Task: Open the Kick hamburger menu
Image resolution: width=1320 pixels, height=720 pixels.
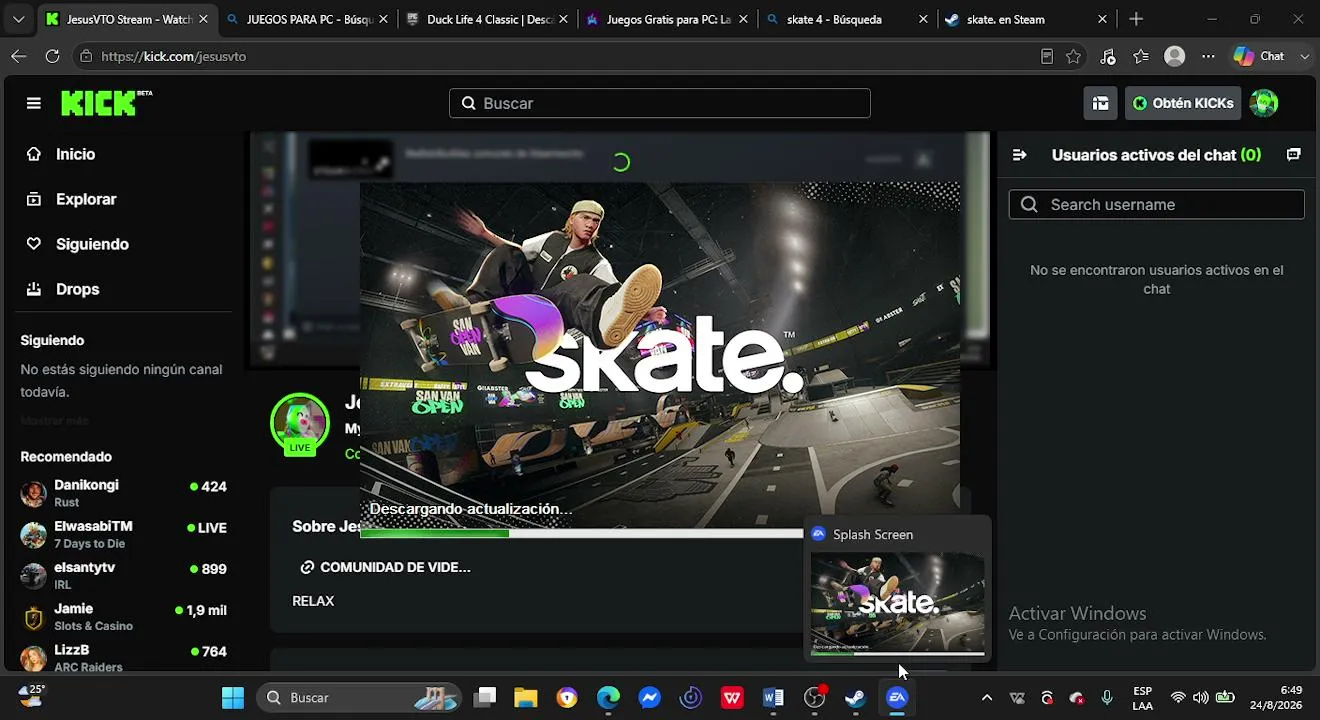Action: coord(34,103)
